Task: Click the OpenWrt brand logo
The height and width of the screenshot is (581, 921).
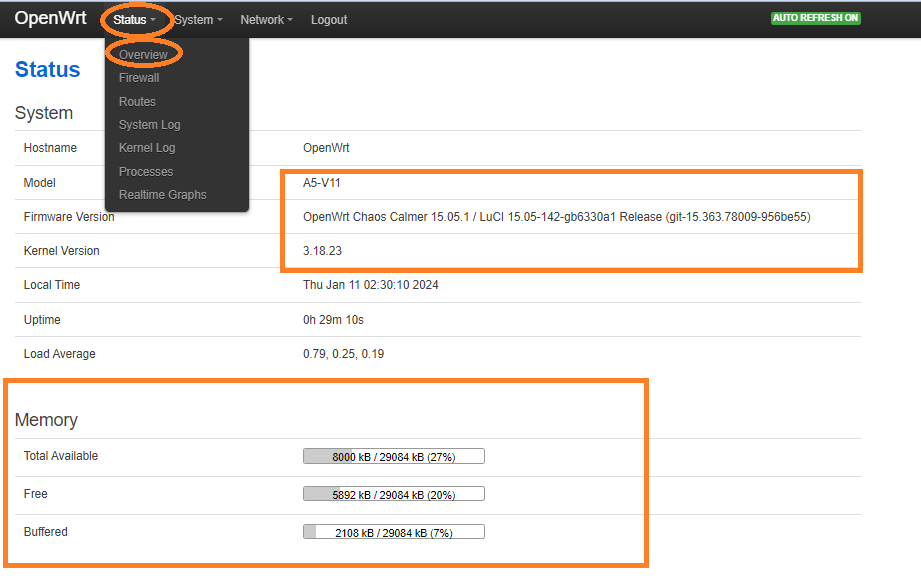Action: click(51, 18)
